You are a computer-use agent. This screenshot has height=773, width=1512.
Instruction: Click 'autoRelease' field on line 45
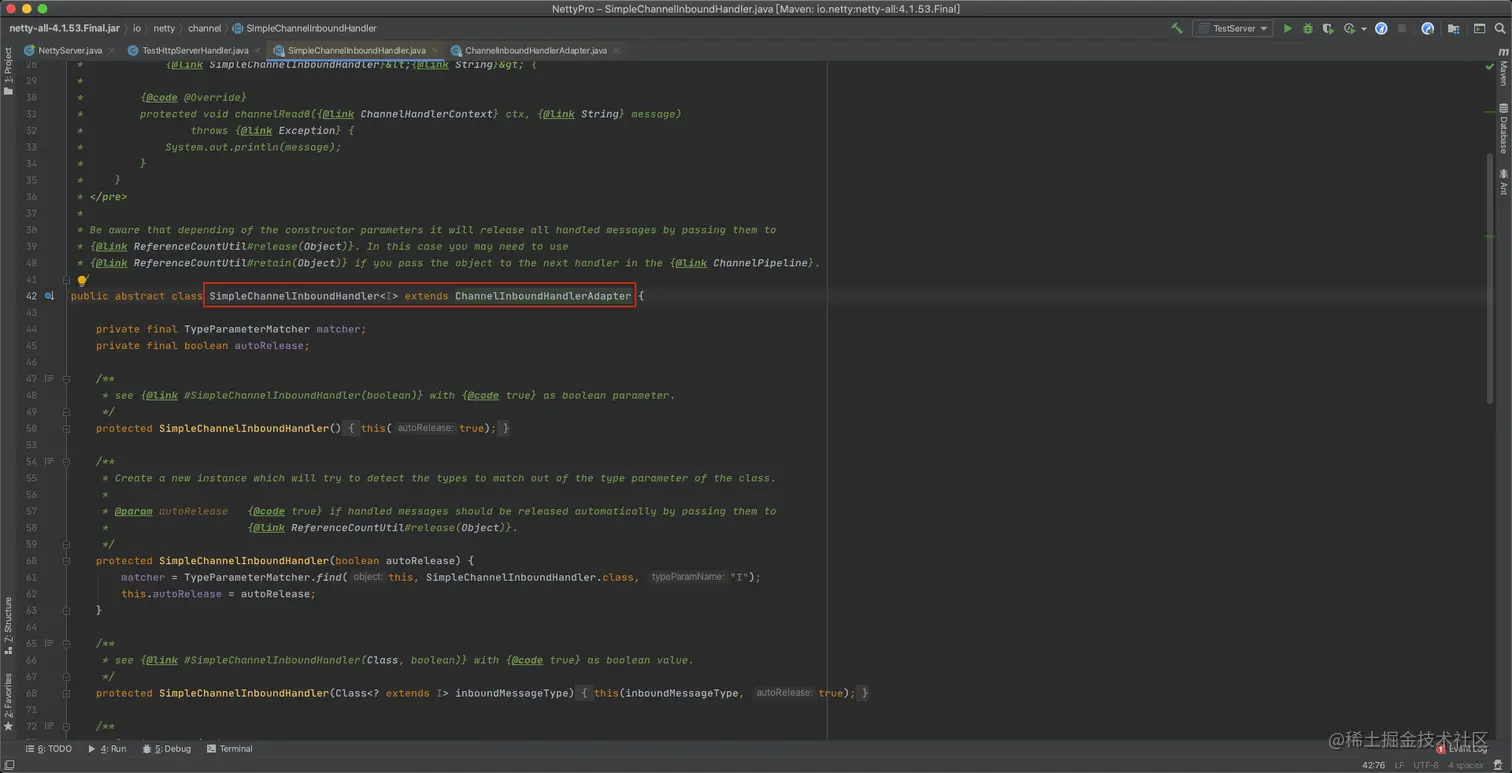pyautogui.click(x=271, y=346)
